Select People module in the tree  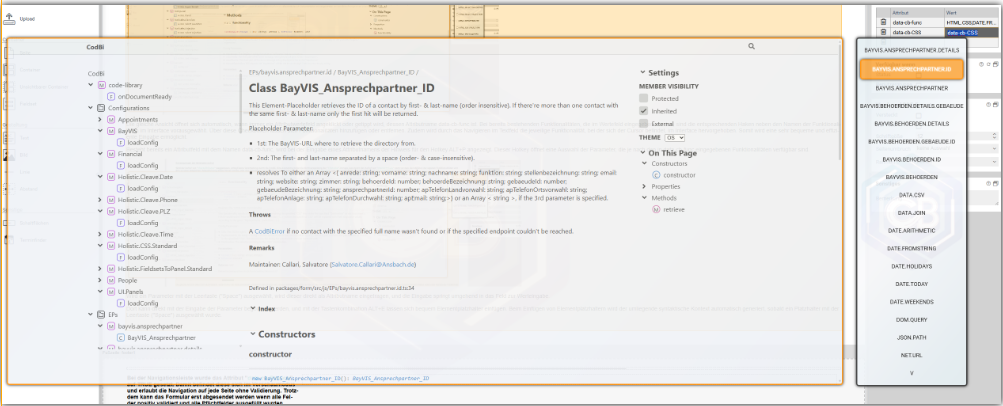[127, 280]
